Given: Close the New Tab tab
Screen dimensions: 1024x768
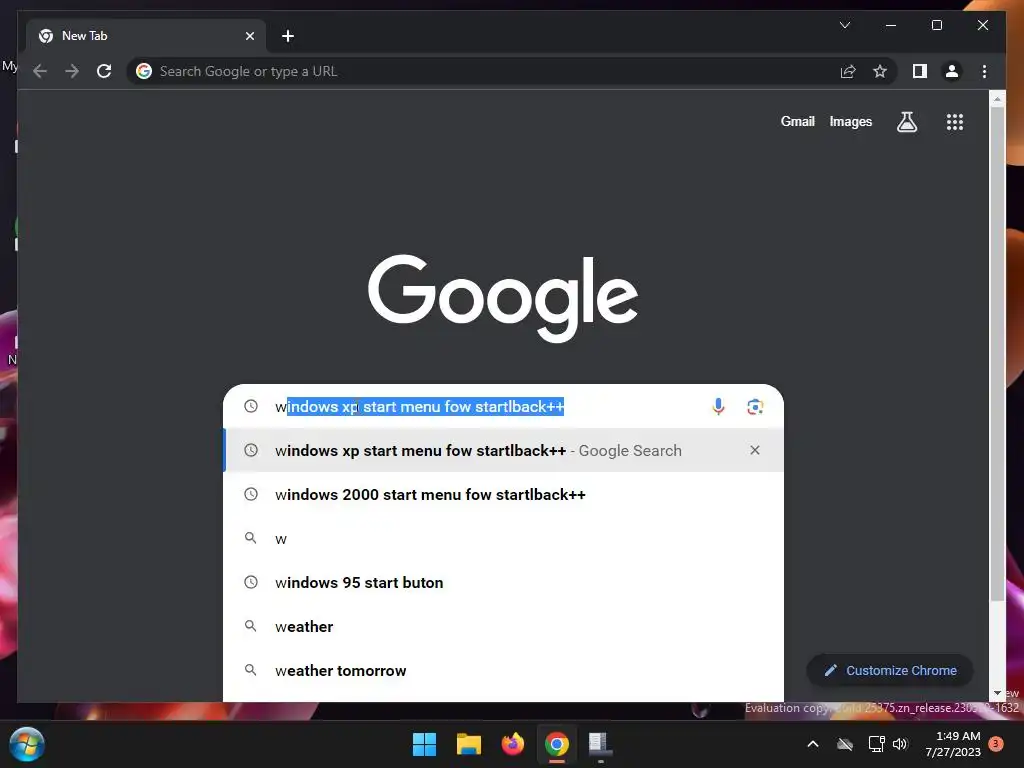Looking at the screenshot, I should click(x=249, y=36).
